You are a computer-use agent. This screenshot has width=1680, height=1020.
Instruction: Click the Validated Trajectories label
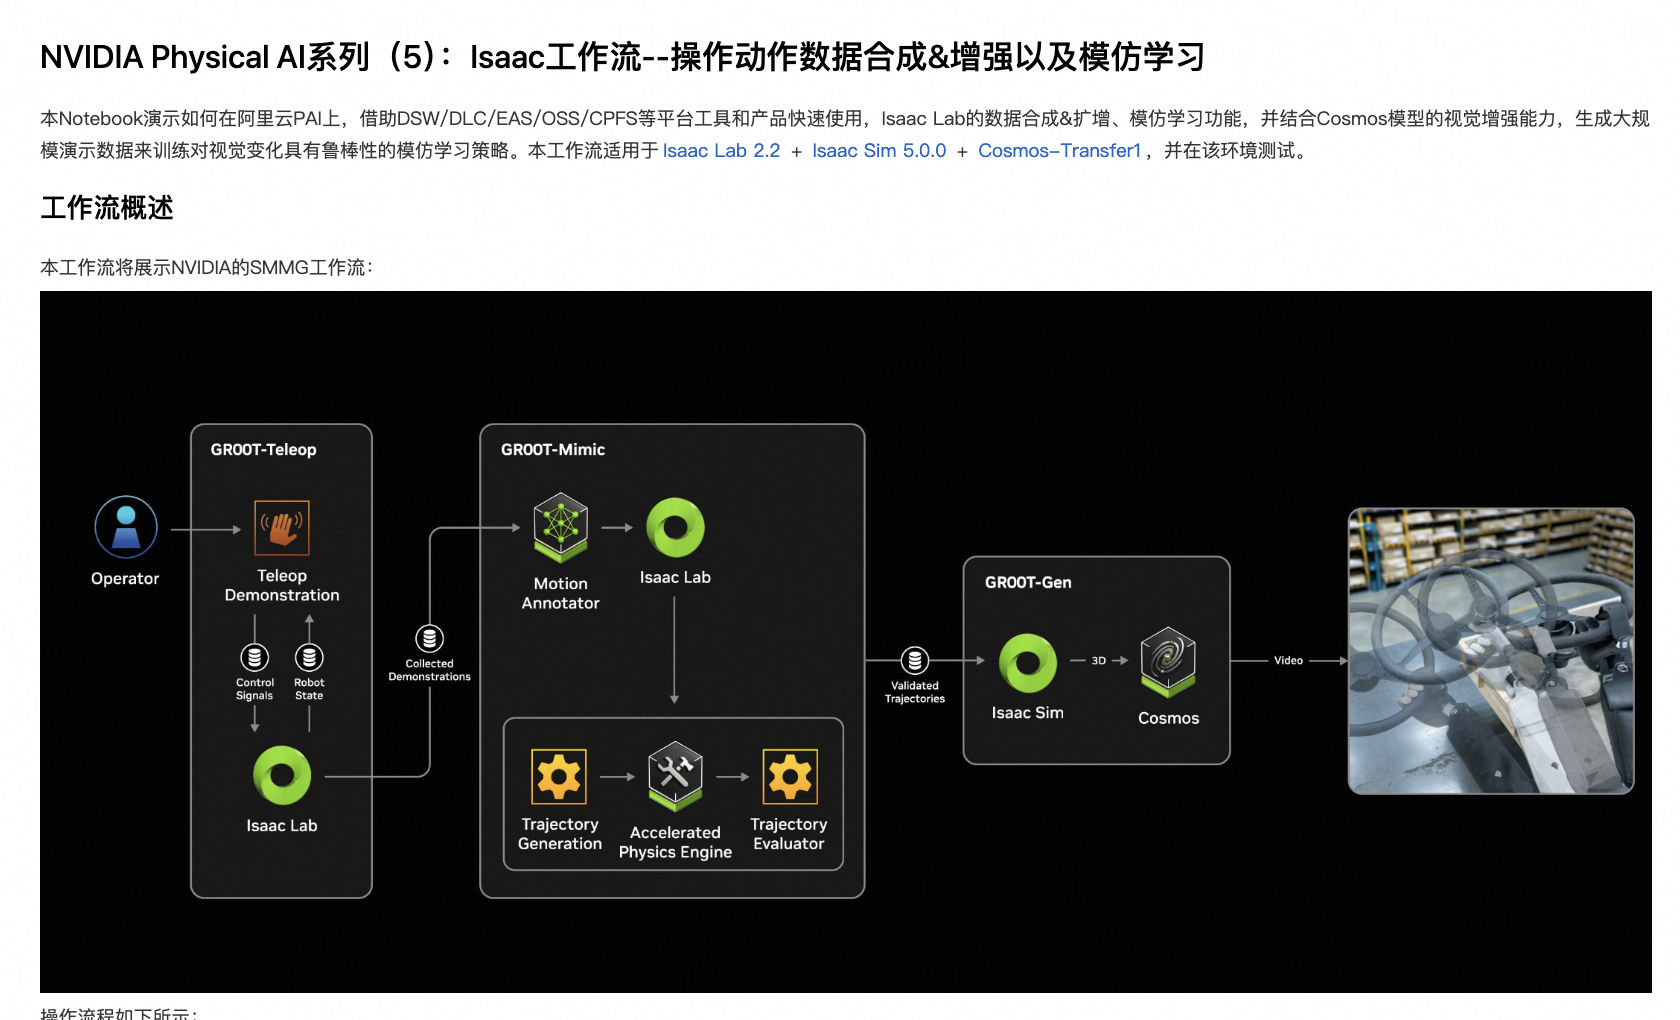[x=915, y=692]
